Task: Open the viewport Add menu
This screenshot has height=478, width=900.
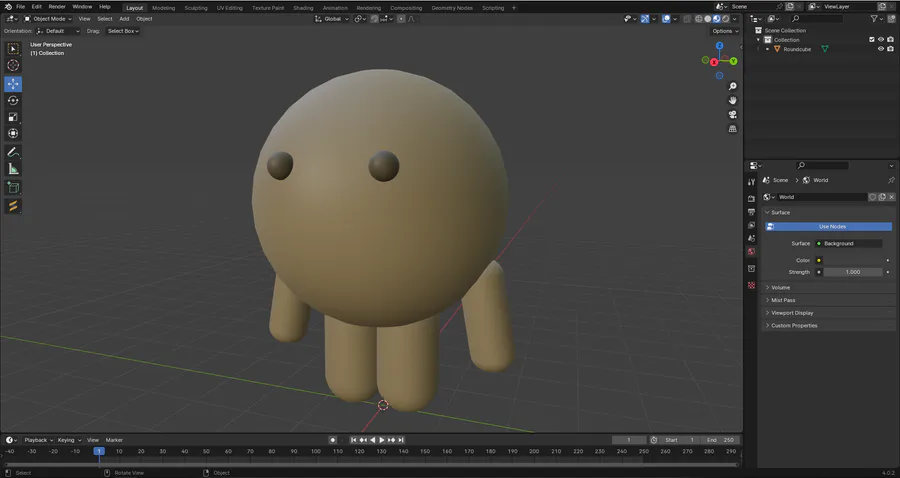Action: [x=124, y=19]
